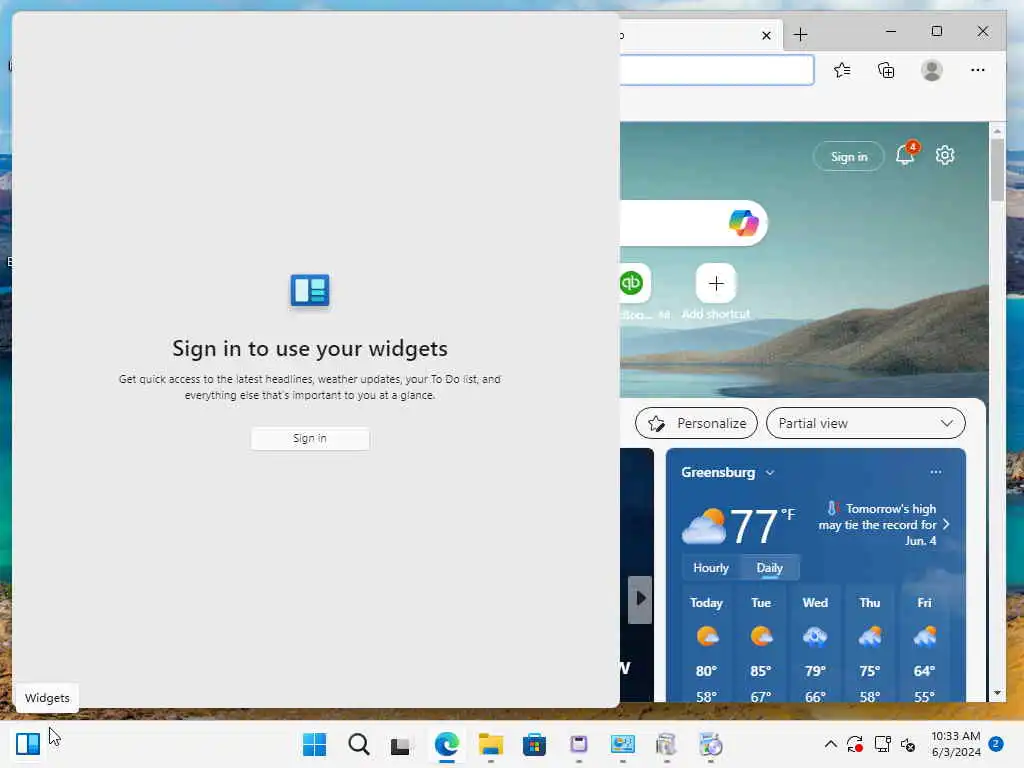Click Sign in on the Widgets panel
1024x768 pixels.
click(310, 438)
